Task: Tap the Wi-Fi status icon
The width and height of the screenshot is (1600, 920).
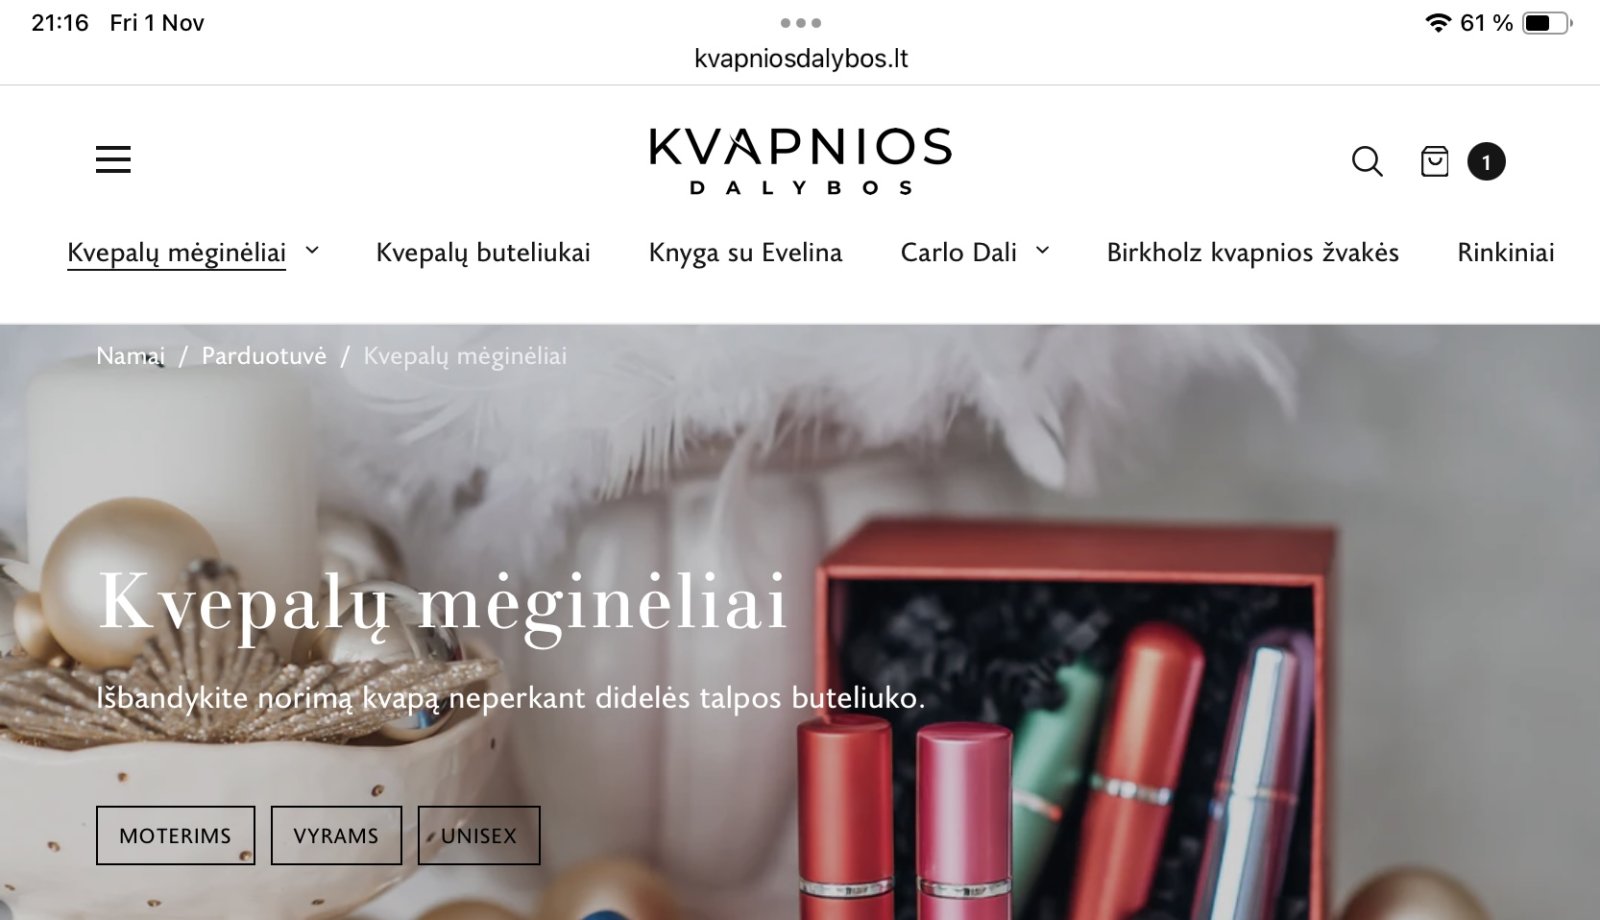Action: [x=1438, y=22]
